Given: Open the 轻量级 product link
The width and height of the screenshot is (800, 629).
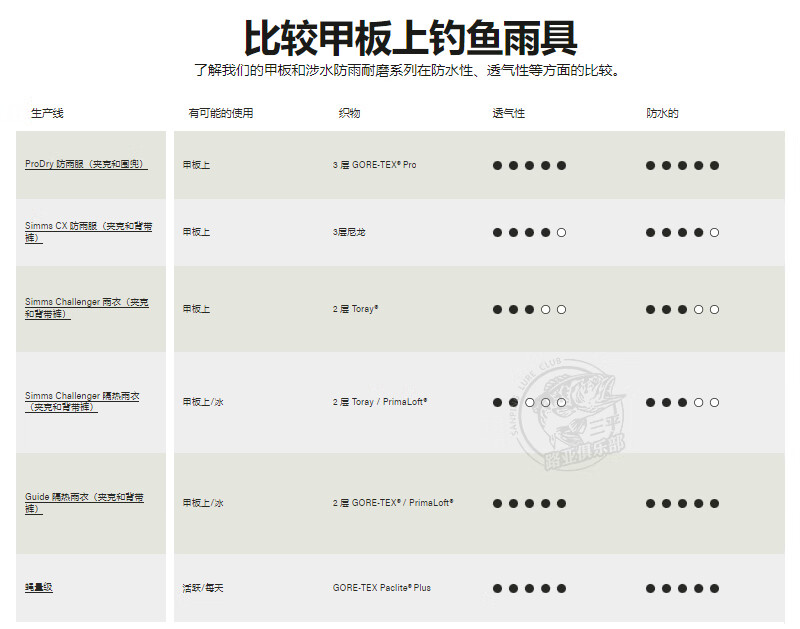Looking at the screenshot, I should (x=39, y=587).
